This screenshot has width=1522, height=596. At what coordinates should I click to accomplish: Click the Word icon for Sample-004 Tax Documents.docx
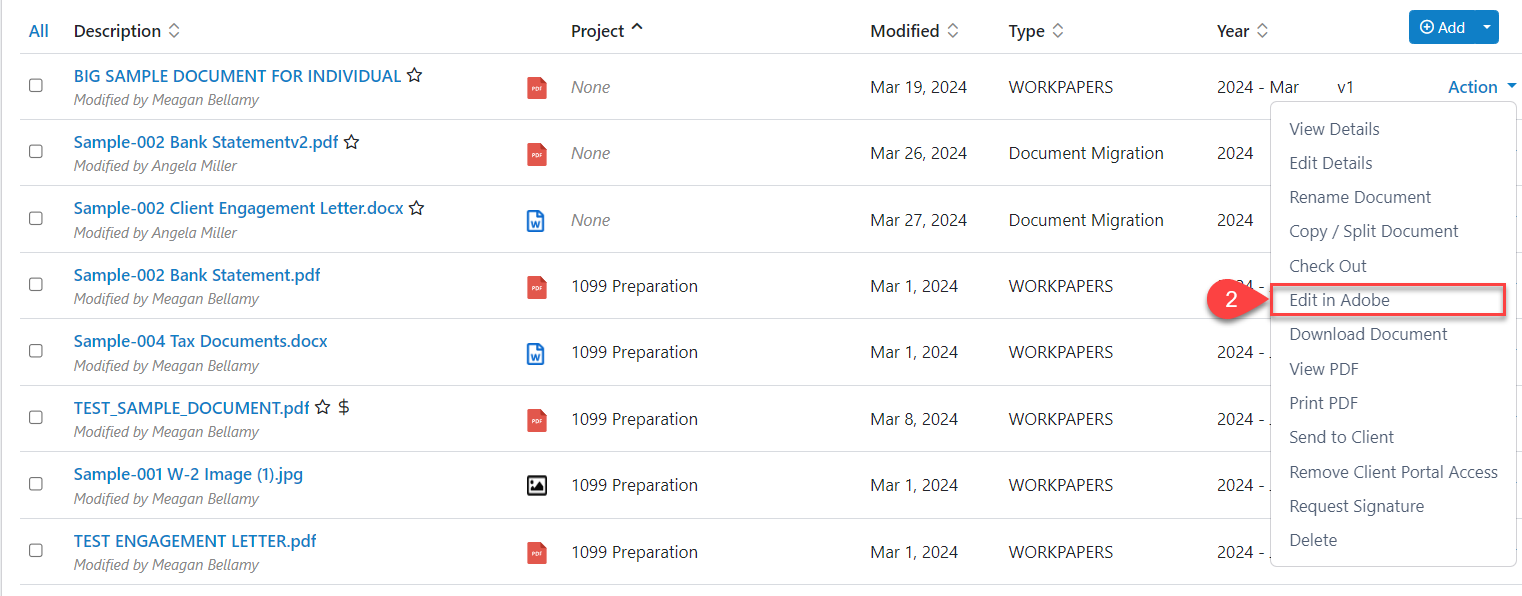pos(537,353)
